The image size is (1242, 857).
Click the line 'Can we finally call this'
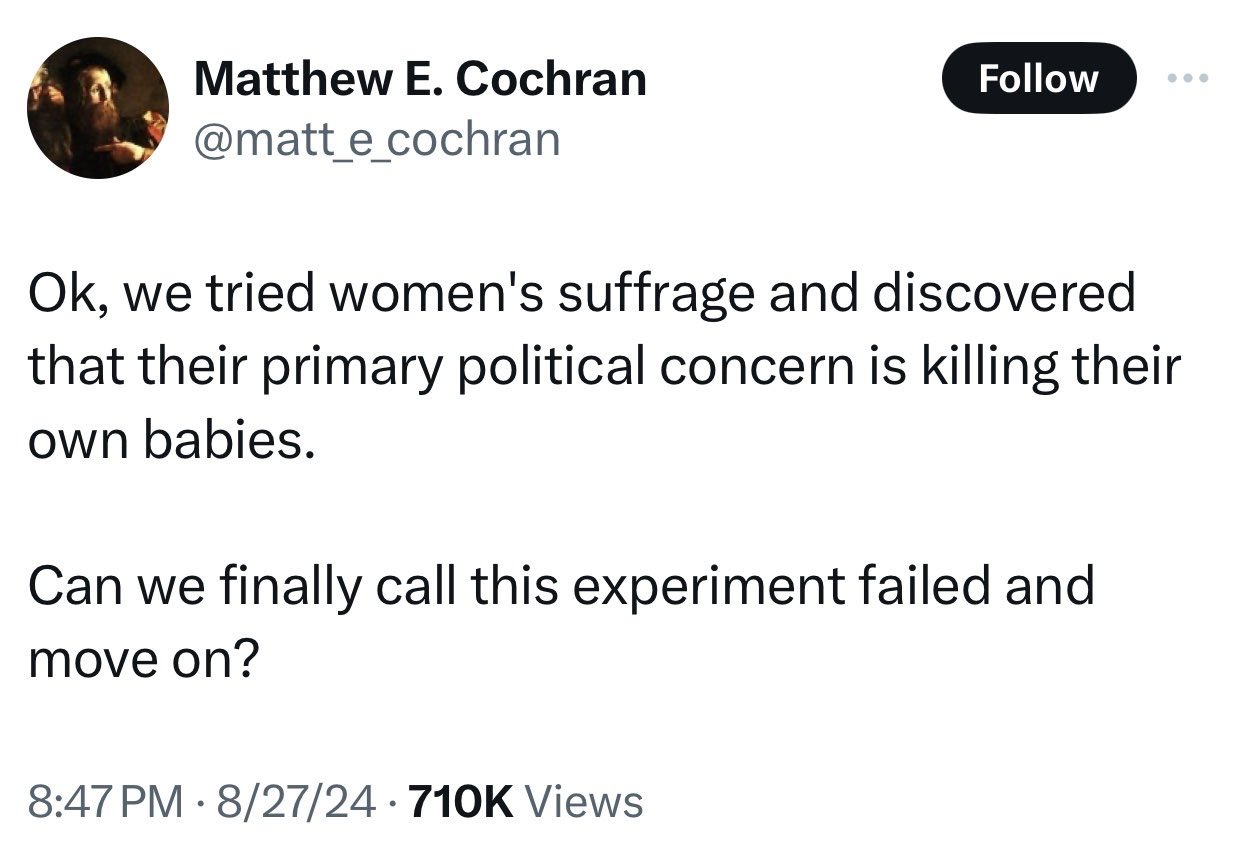click(560, 585)
